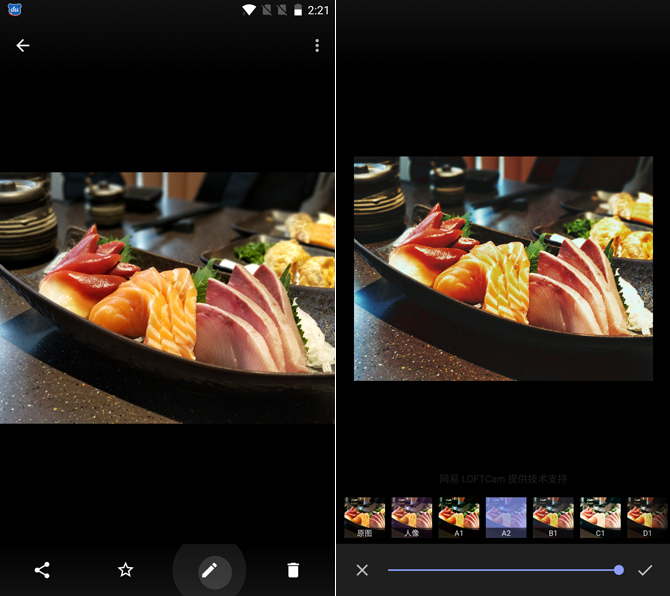
Task: Tap the second no-SIM icon beside the battery
Action: (282, 10)
